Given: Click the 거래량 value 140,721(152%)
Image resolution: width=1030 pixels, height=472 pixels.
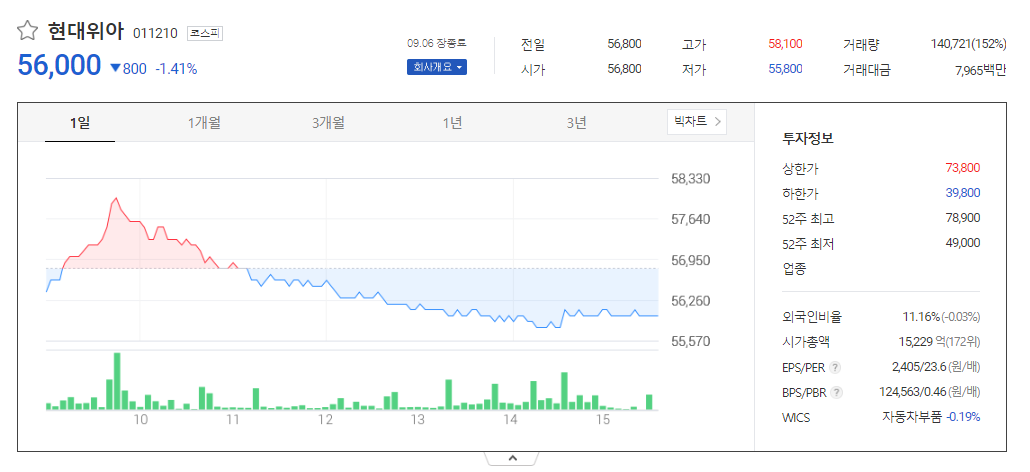Looking at the screenshot, I should [x=968, y=44].
